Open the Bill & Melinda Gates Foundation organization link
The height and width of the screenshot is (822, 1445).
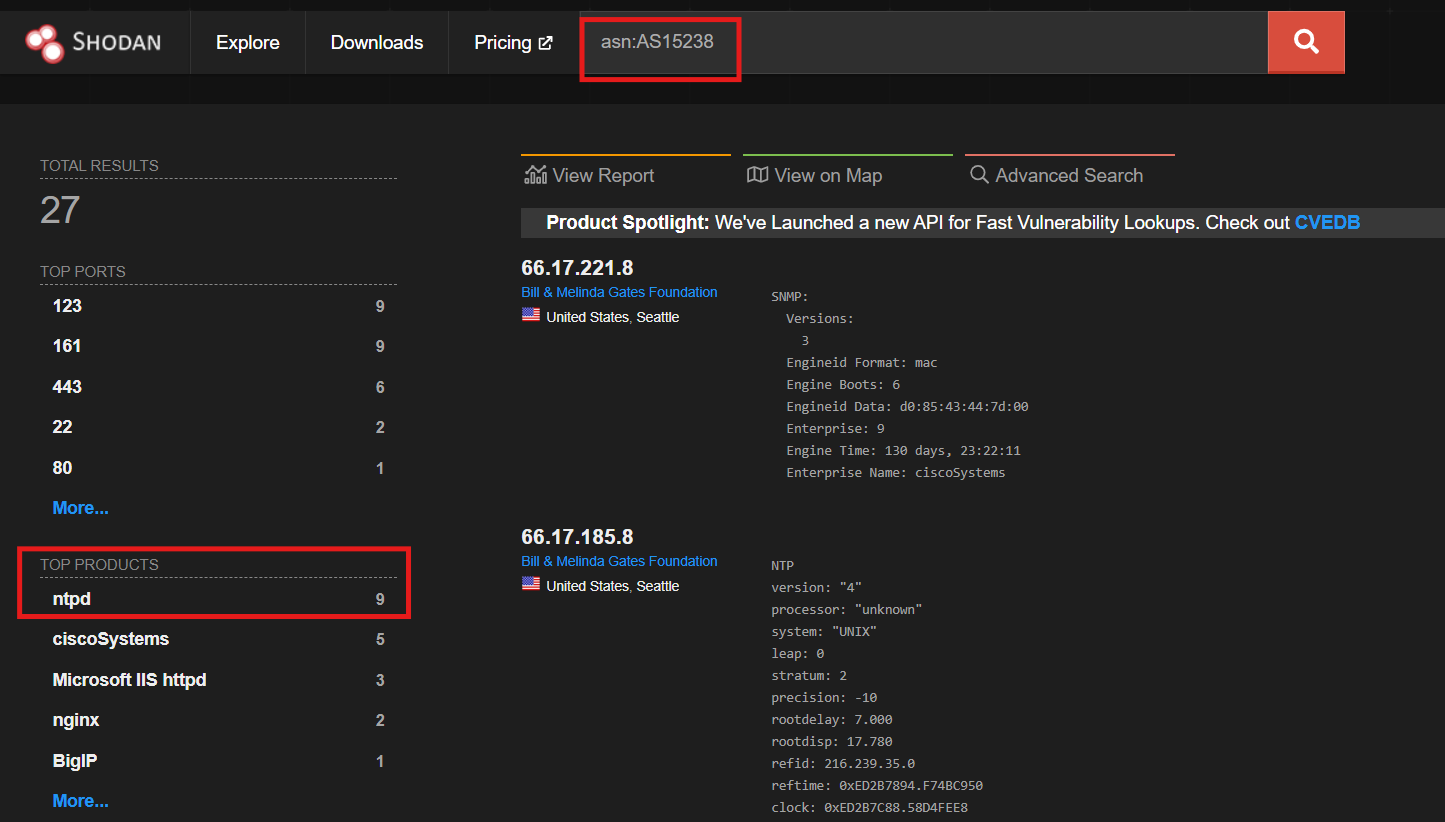pyautogui.click(x=618, y=291)
